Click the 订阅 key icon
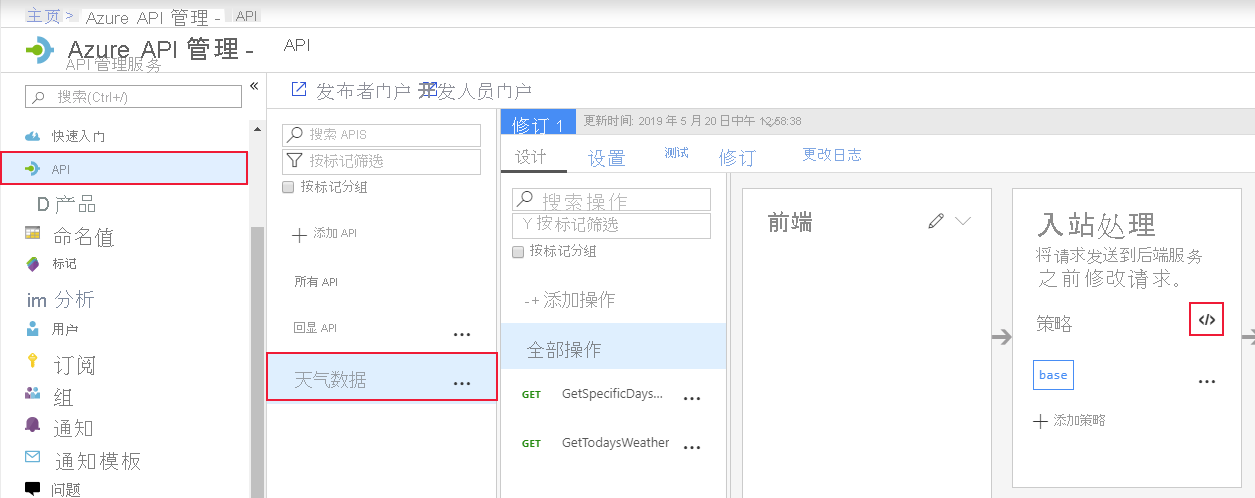Viewport: 1255px width, 498px height. (x=32, y=361)
